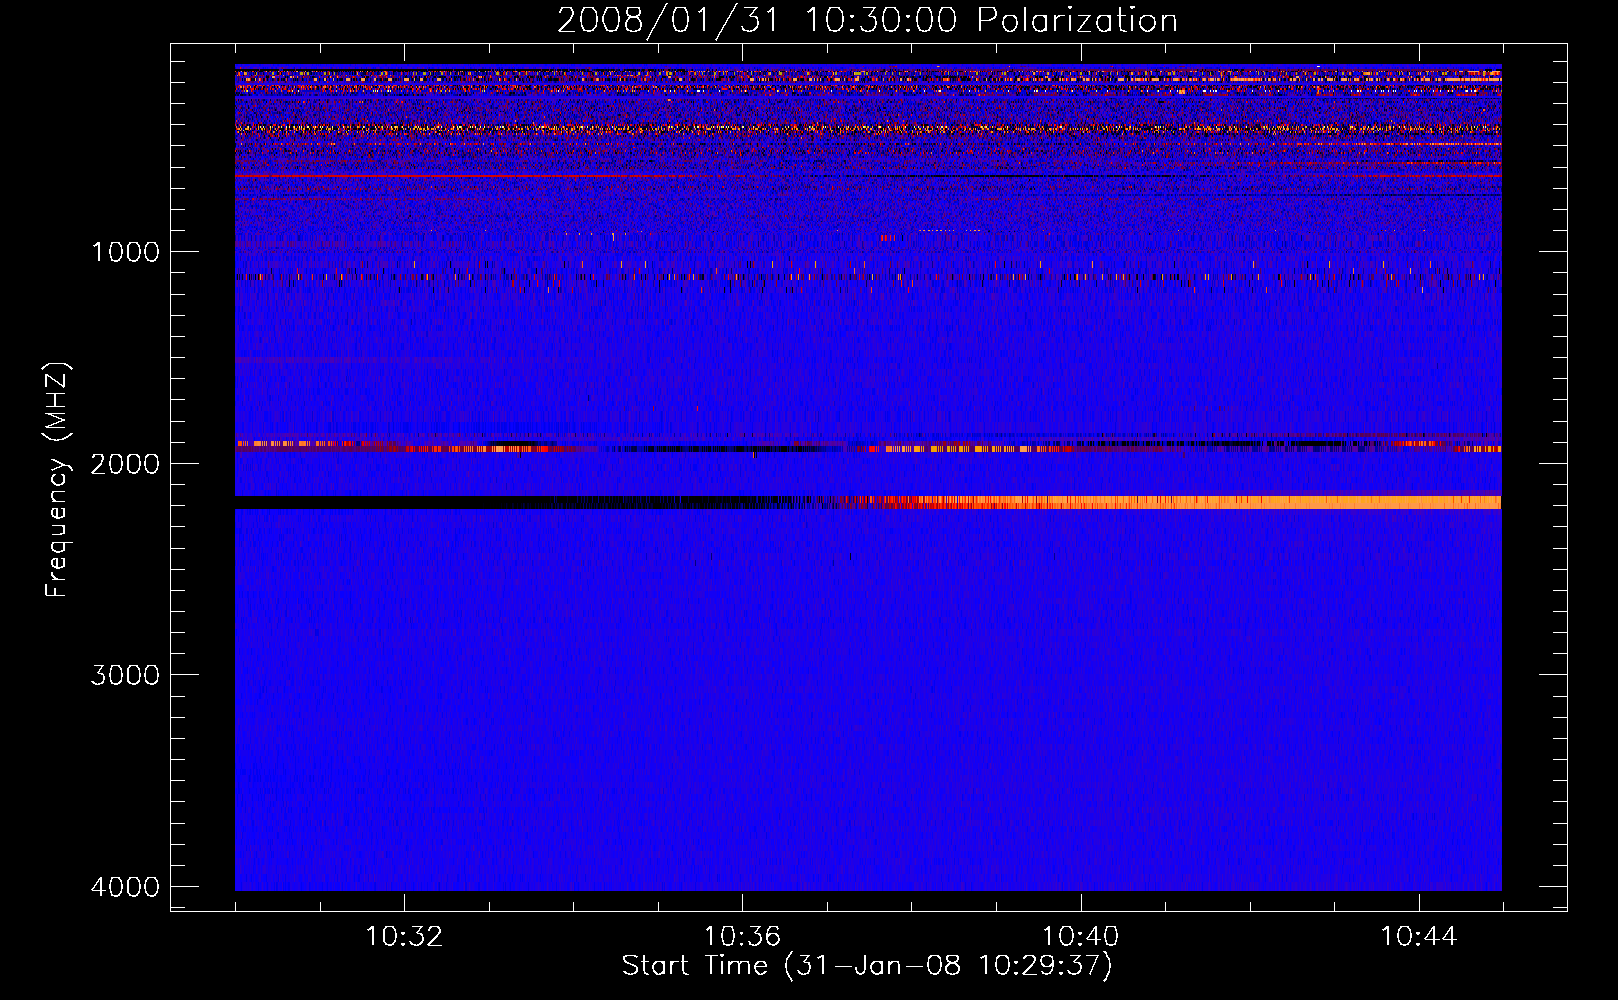Click the red-orange interference band near 1900 MHz

[868, 446]
